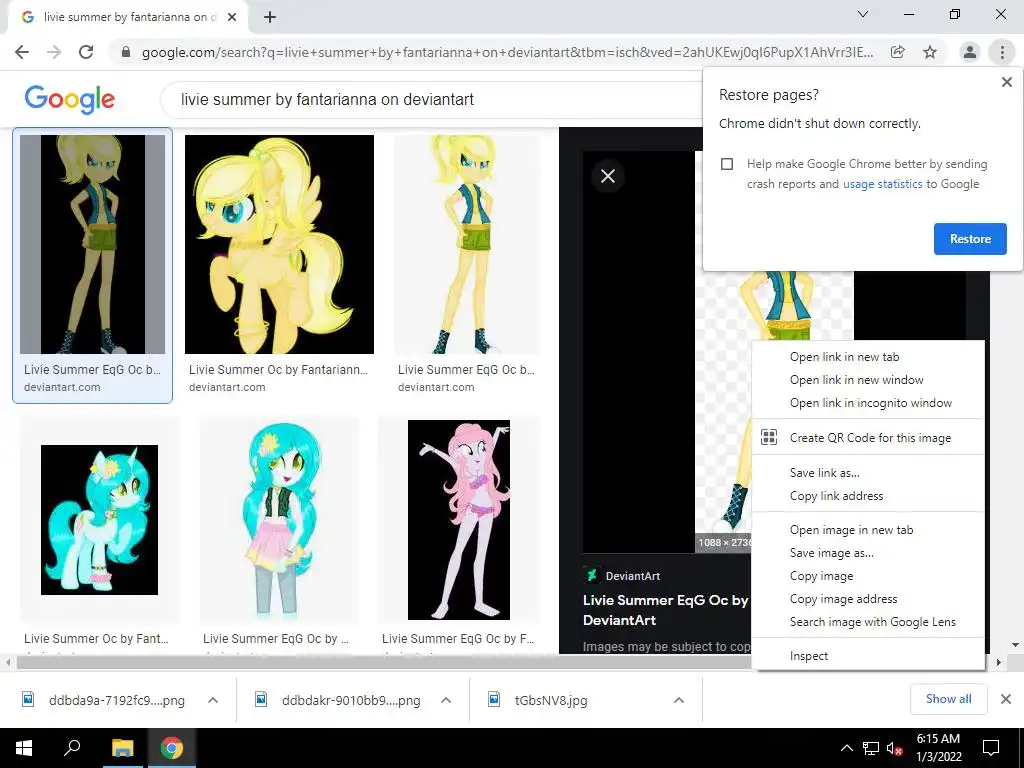Open the pink-haired girl thumbnail
This screenshot has width=1024, height=768.
click(x=458, y=520)
